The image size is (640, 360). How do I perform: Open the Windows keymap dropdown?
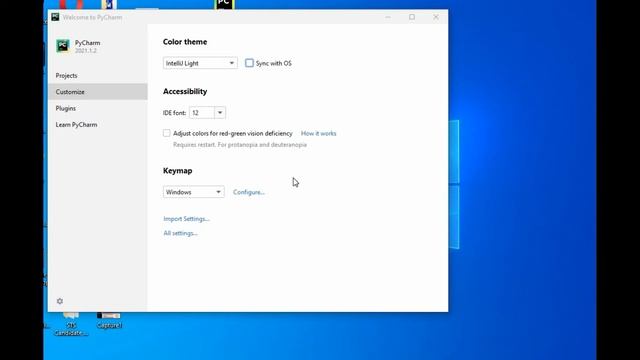(193, 192)
